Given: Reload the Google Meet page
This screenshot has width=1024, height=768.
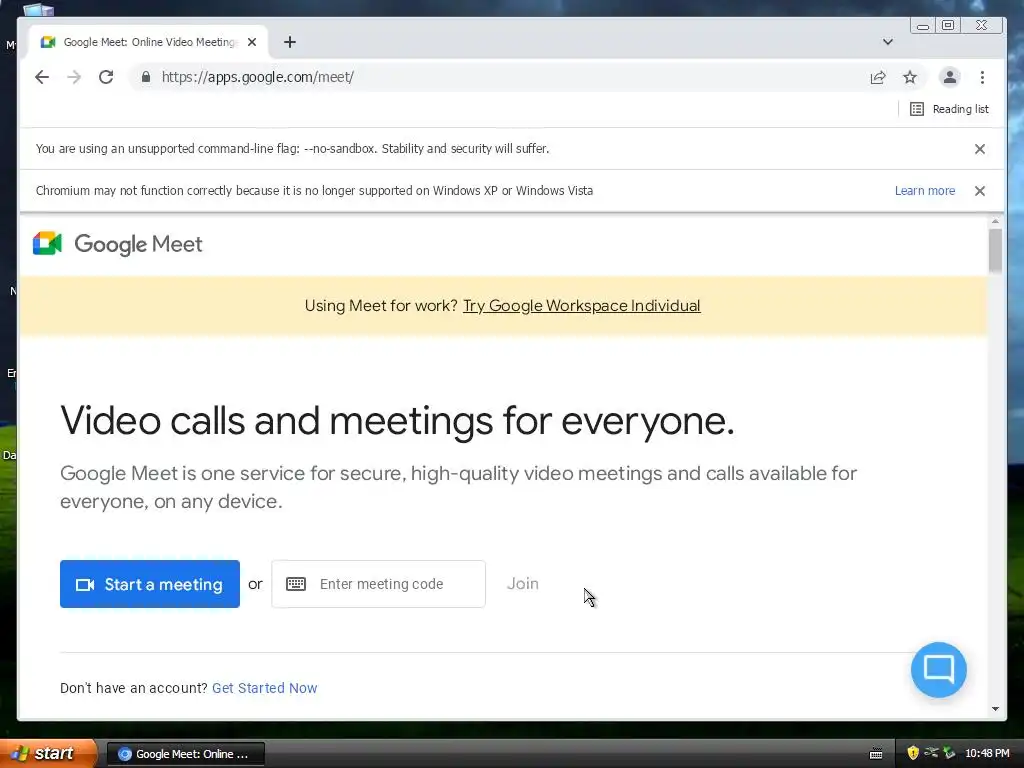Looking at the screenshot, I should click(106, 77).
